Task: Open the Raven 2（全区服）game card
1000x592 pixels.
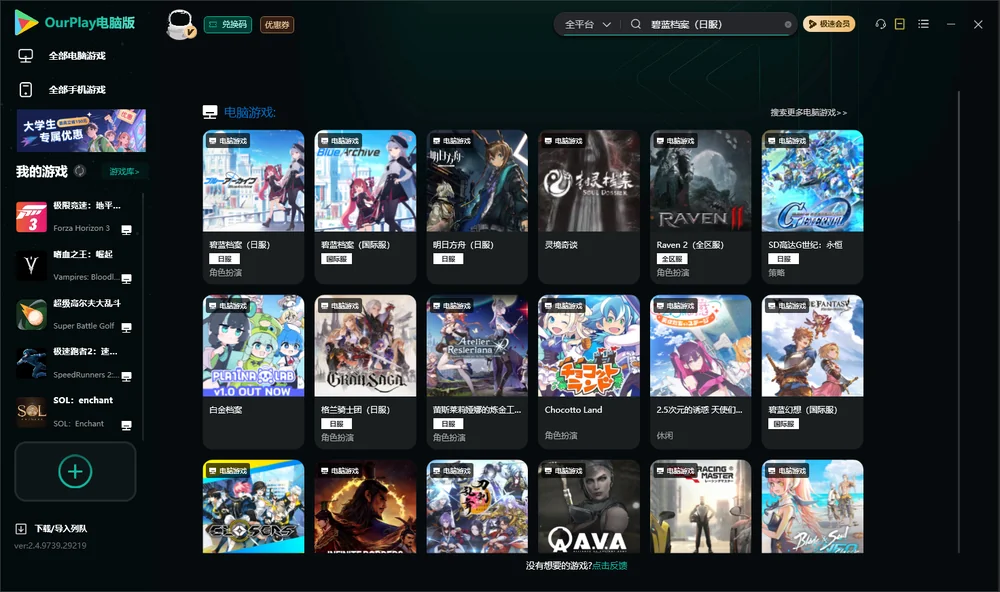Action: [x=701, y=207]
